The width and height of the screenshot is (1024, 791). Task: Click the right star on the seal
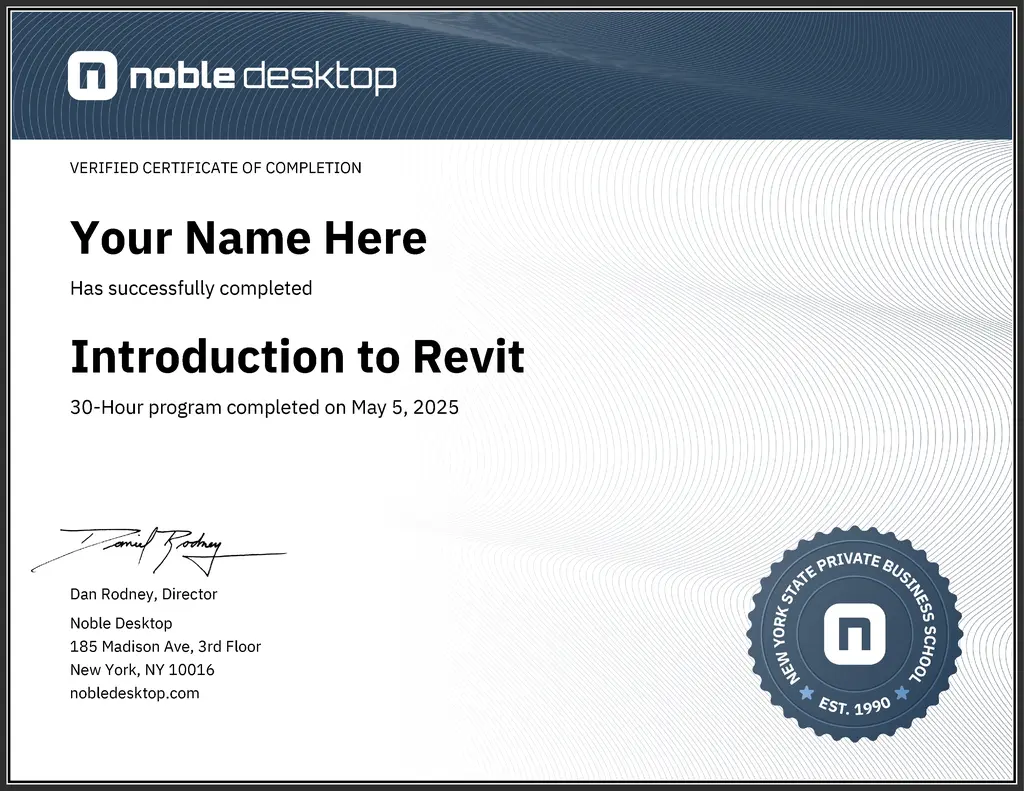click(x=902, y=692)
